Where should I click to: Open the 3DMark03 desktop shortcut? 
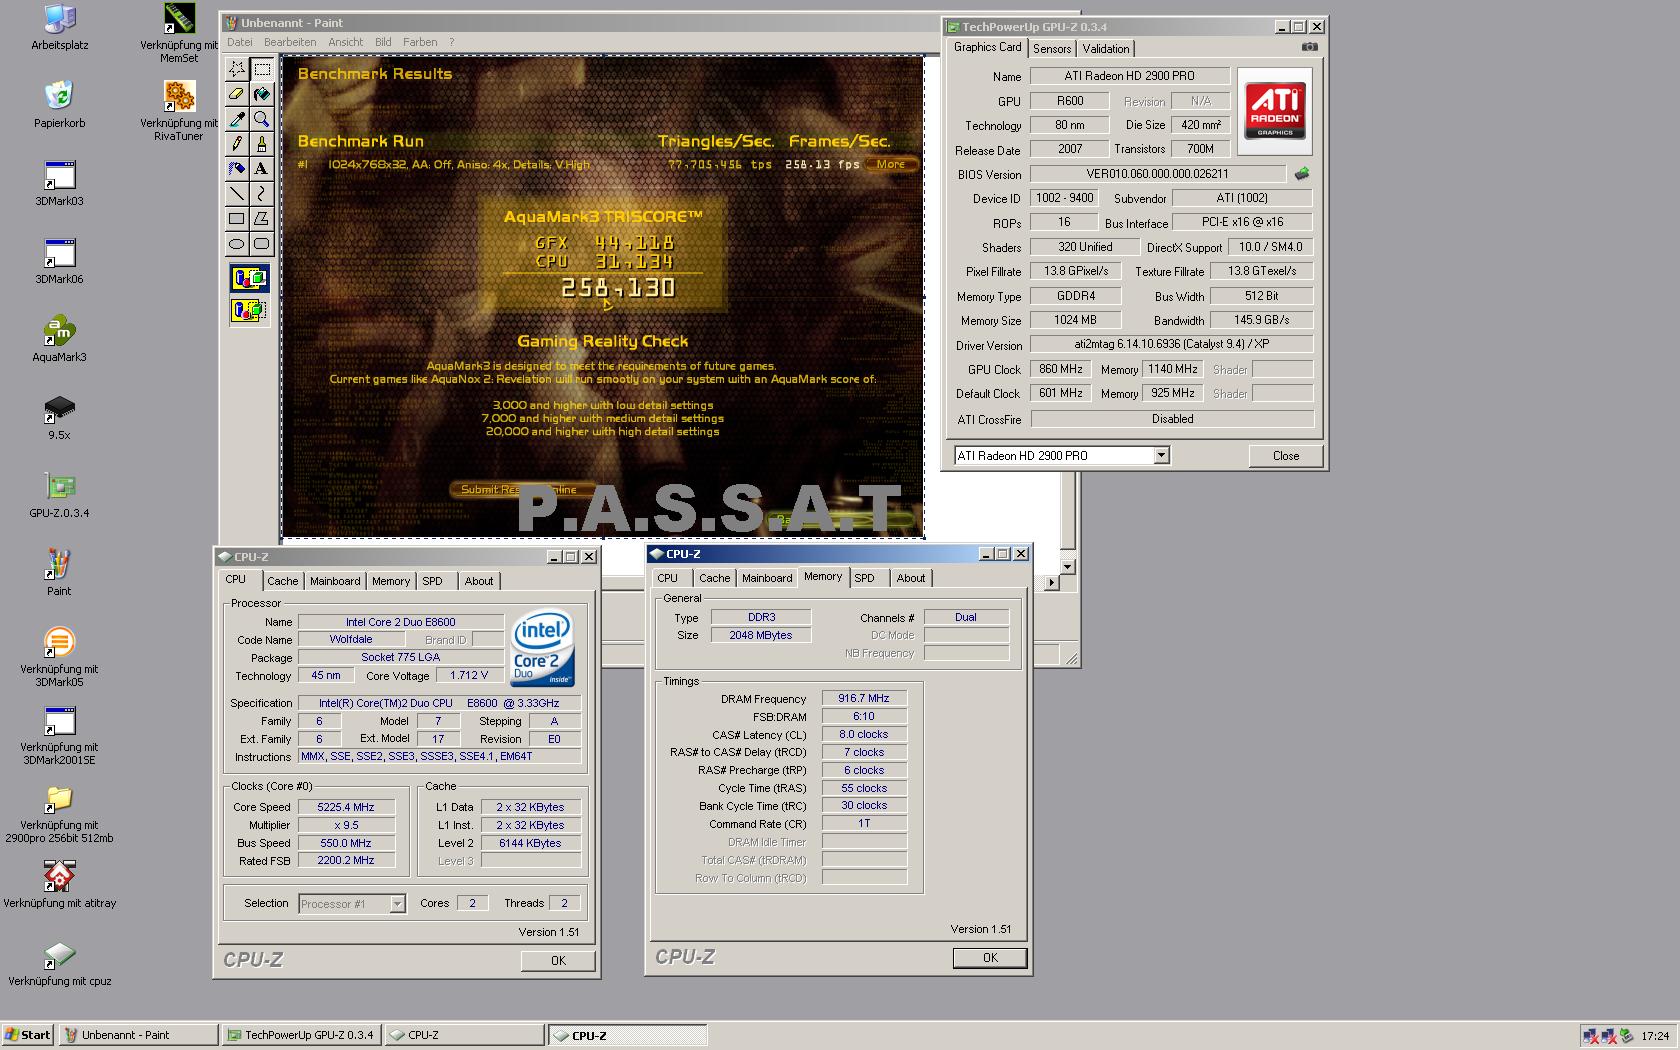[59, 183]
